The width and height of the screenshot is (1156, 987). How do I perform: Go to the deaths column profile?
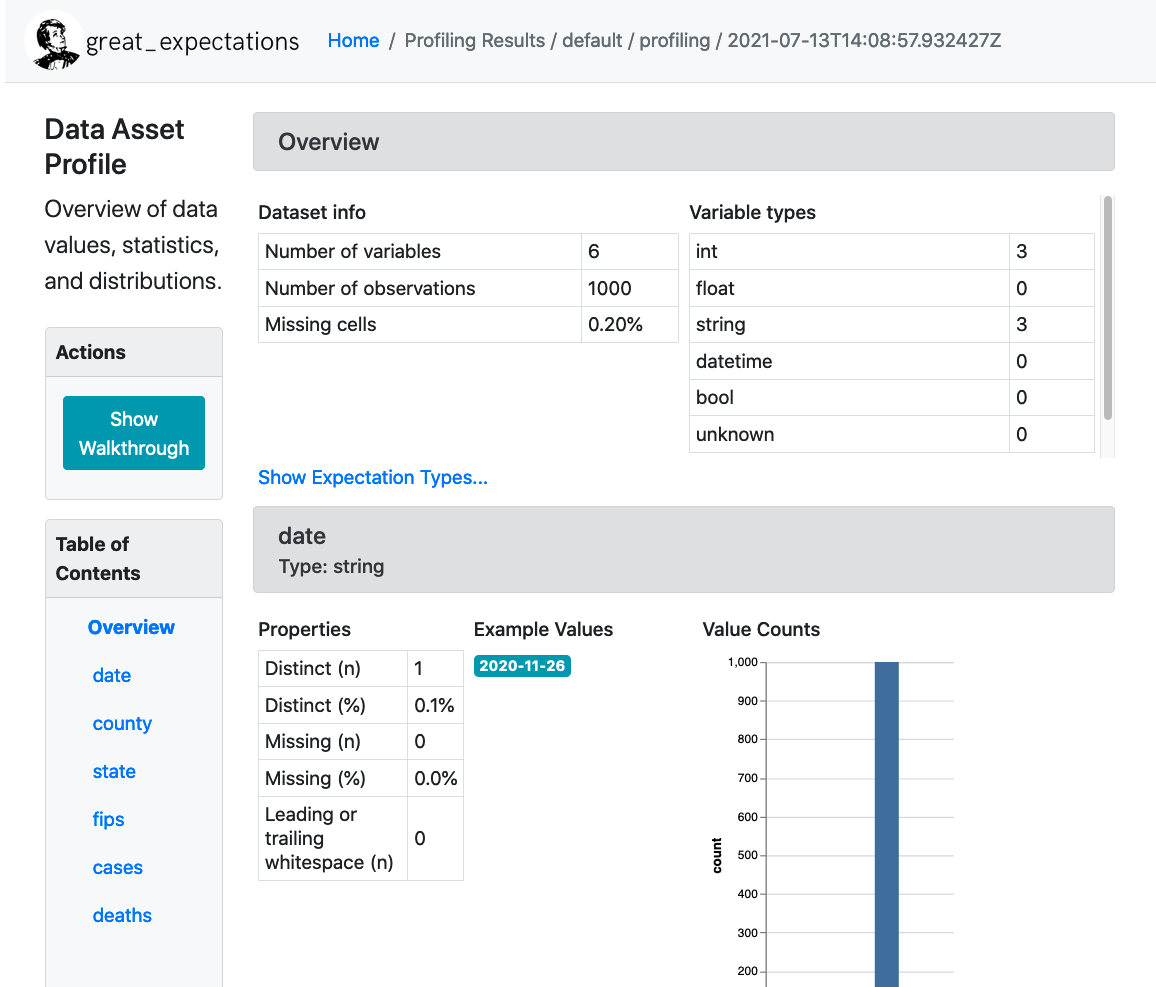coord(122,915)
